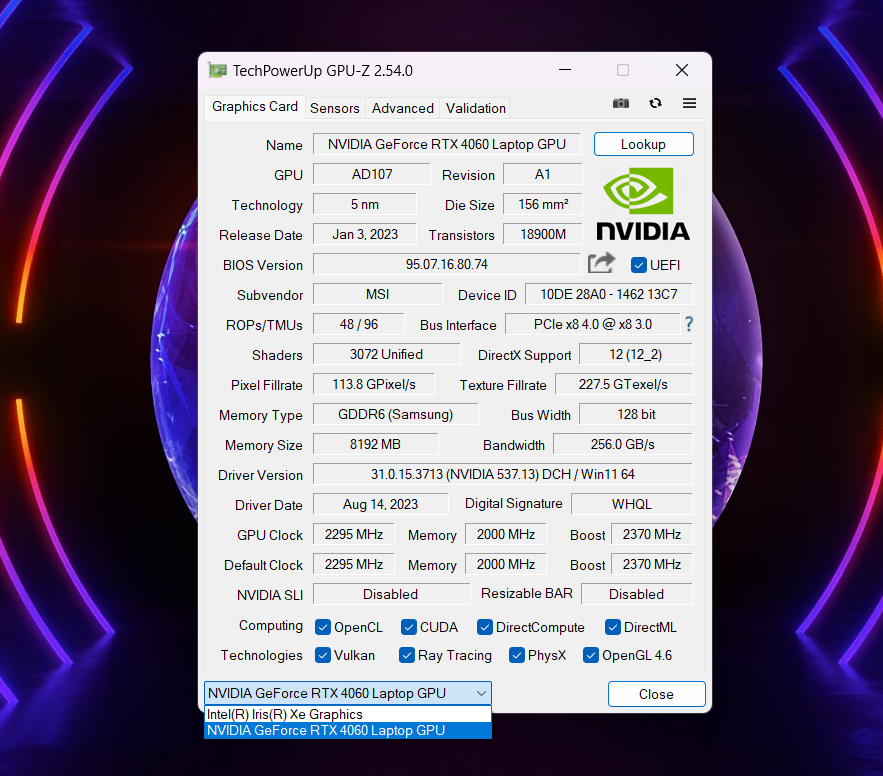This screenshot has width=883, height=776.
Task: Click the Subvendor value MSI
Action: [x=377, y=294]
